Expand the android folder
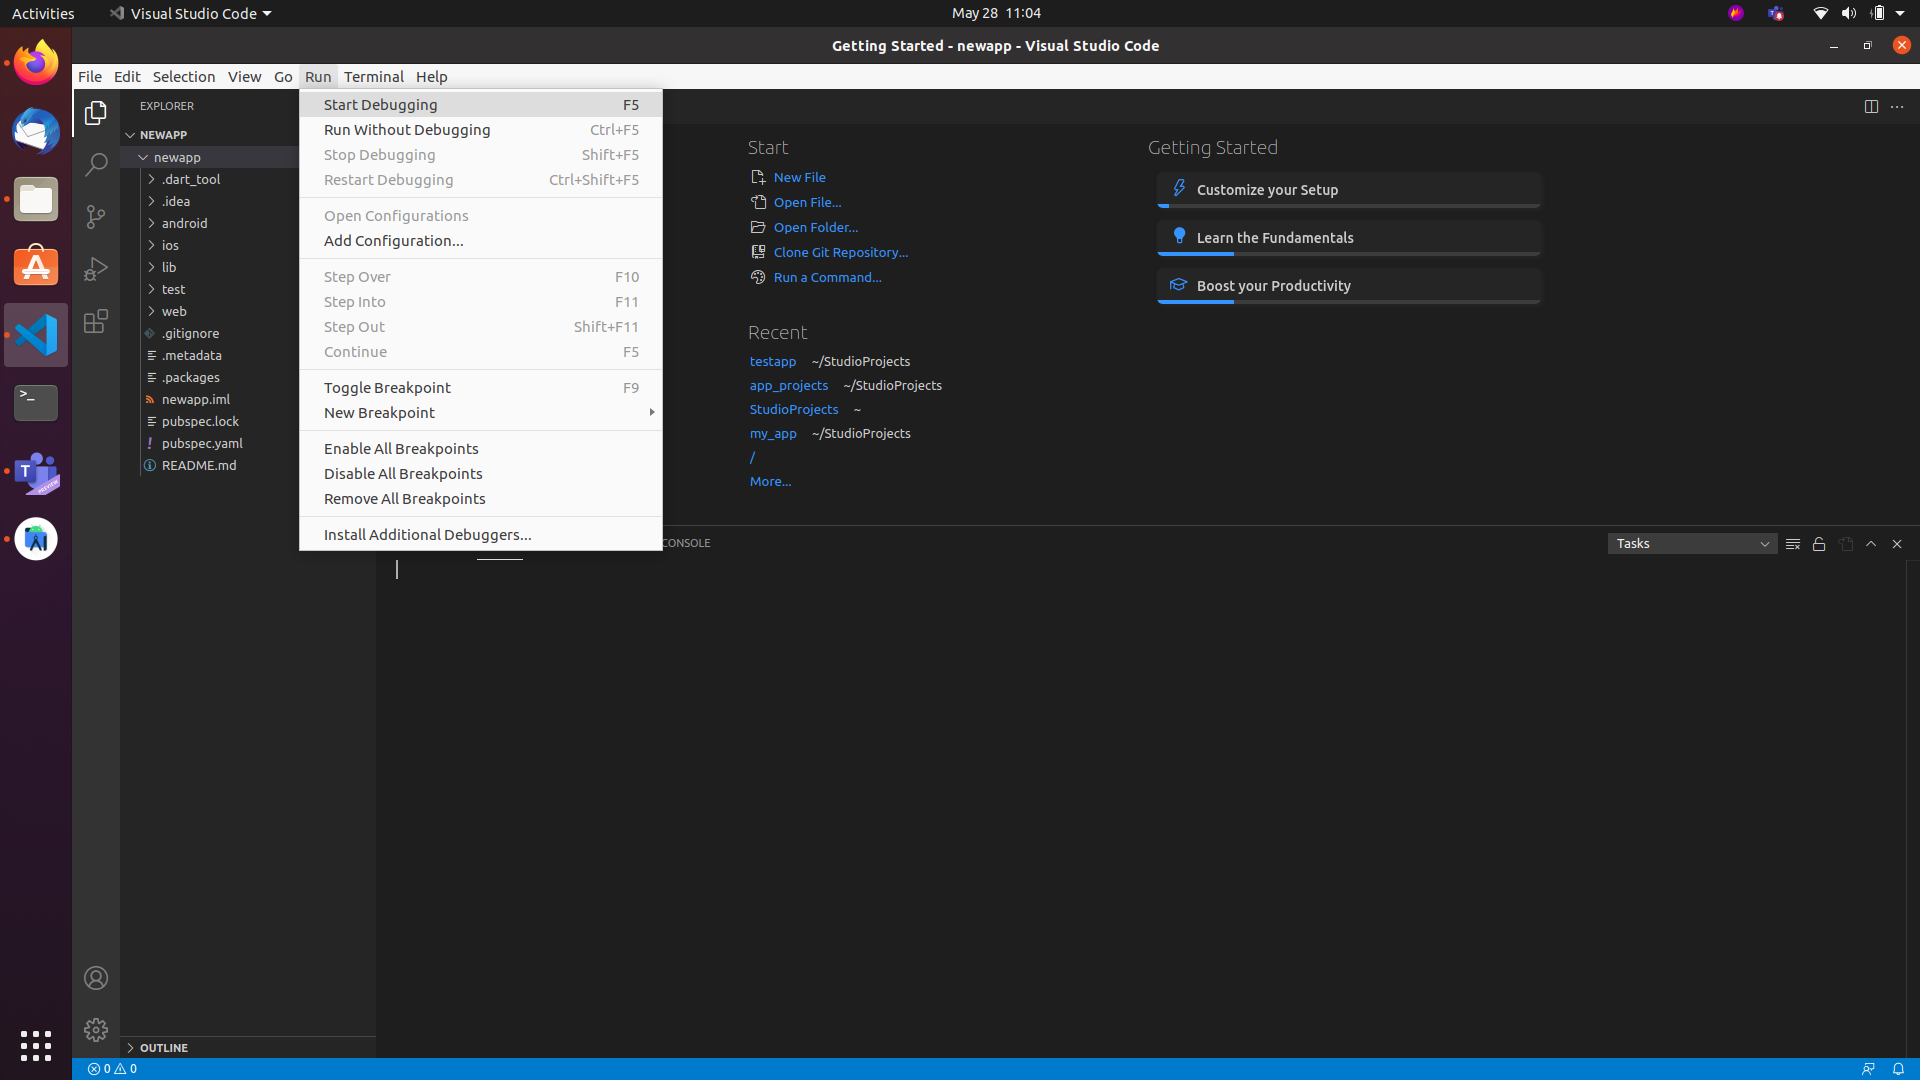 185,223
